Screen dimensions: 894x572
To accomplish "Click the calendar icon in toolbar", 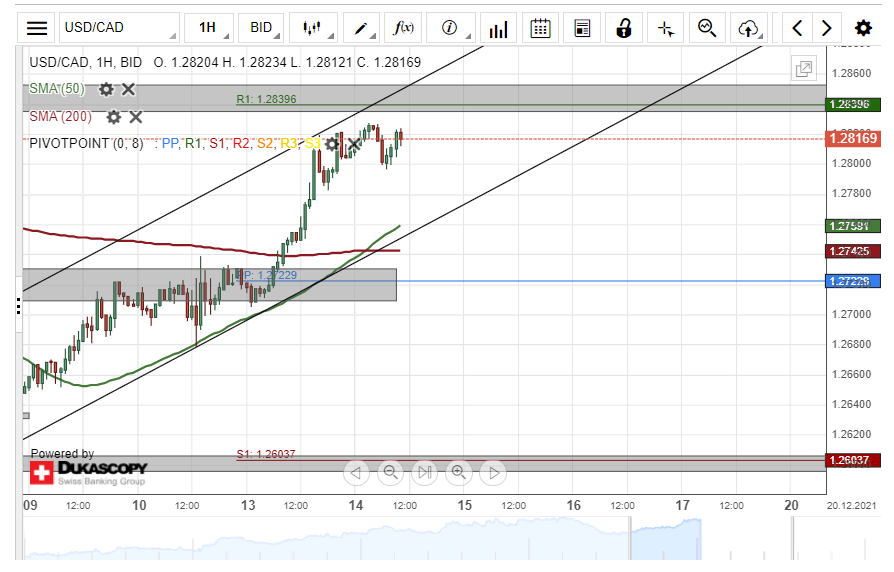I will (x=540, y=28).
